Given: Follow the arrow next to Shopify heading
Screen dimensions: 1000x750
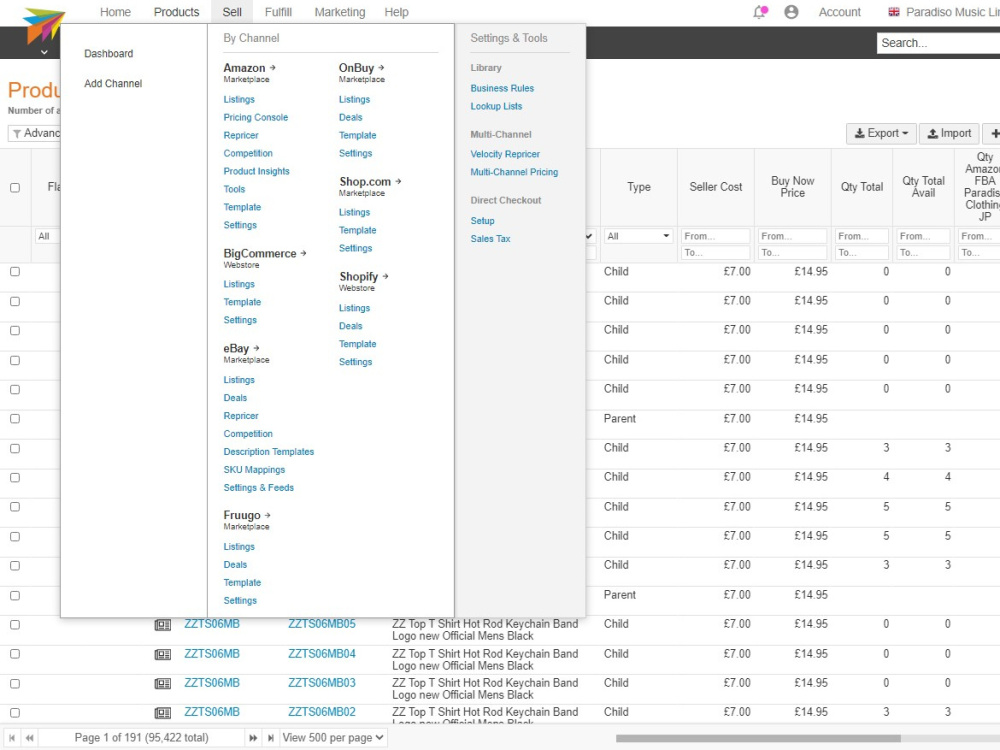Looking at the screenshot, I should [x=385, y=276].
